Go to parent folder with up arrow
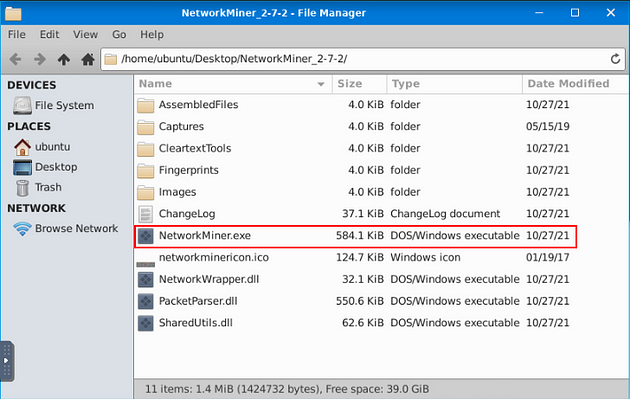630x399 pixels. point(63,59)
